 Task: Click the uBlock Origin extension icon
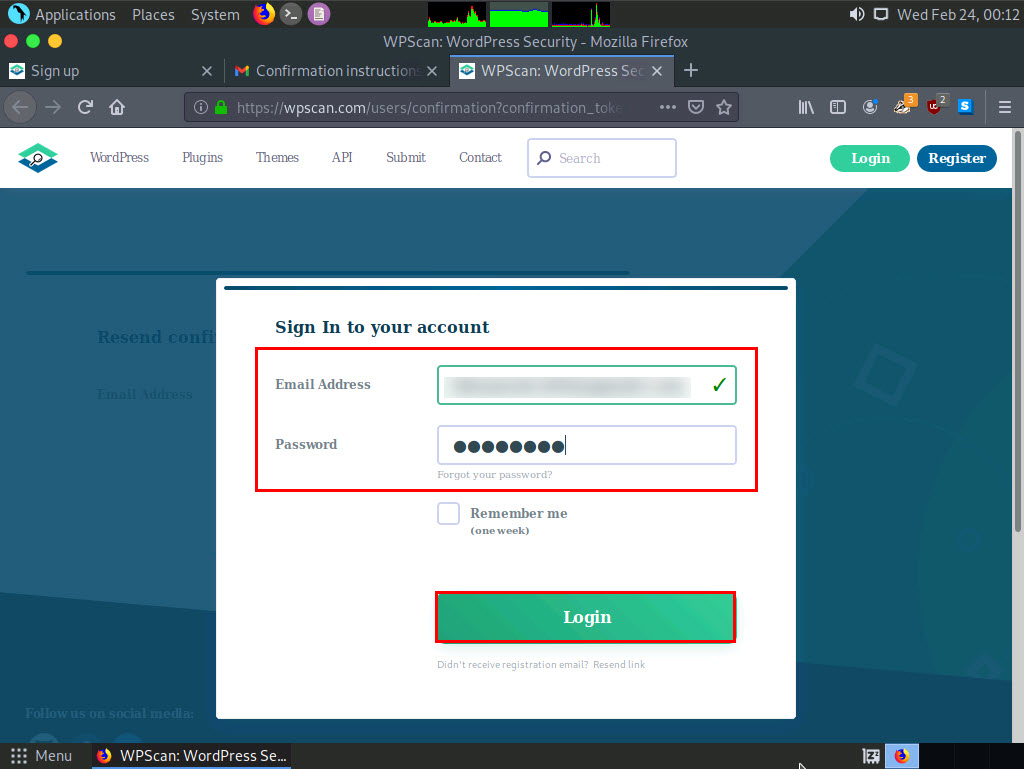pos(935,106)
